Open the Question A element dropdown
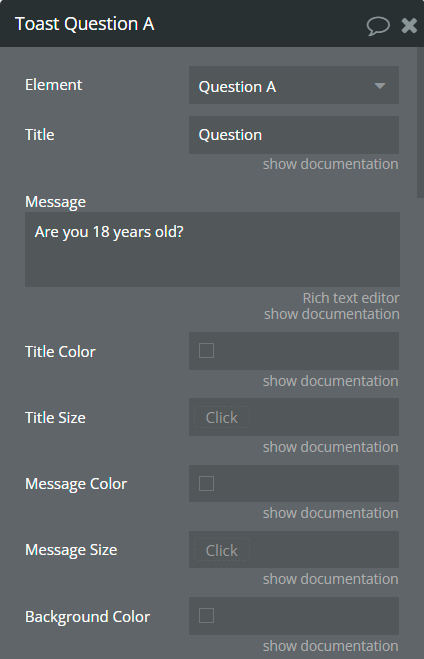This screenshot has width=424, height=659. [294, 85]
